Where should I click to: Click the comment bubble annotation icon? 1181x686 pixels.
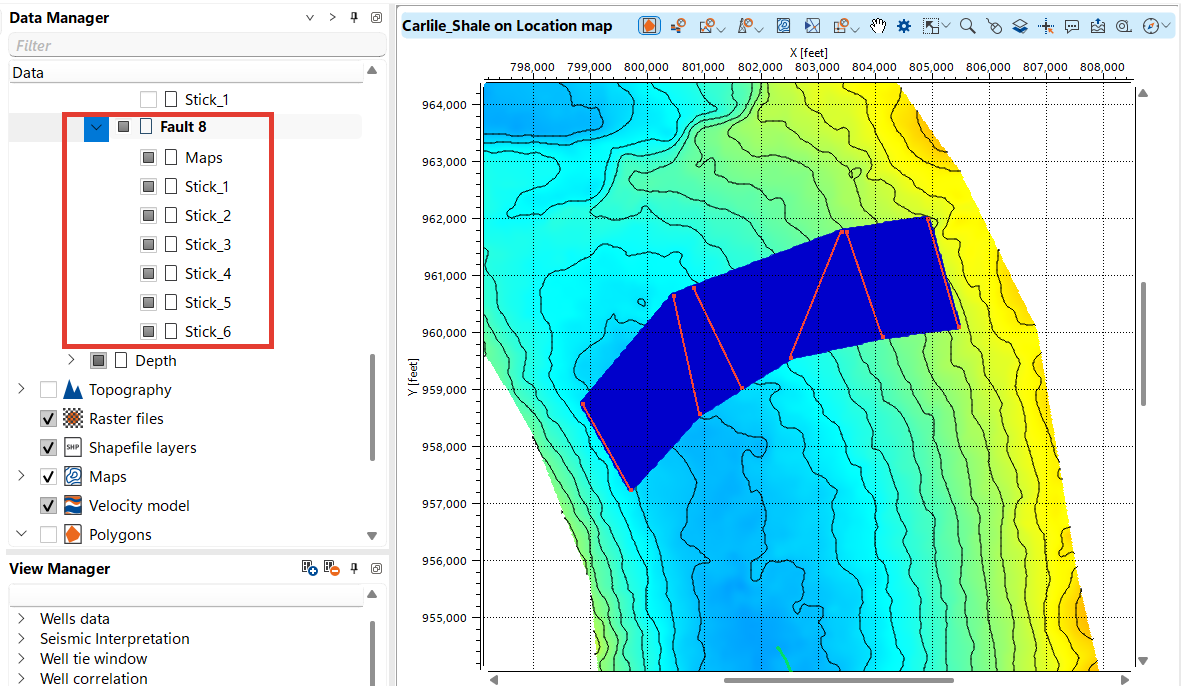(x=1072, y=26)
